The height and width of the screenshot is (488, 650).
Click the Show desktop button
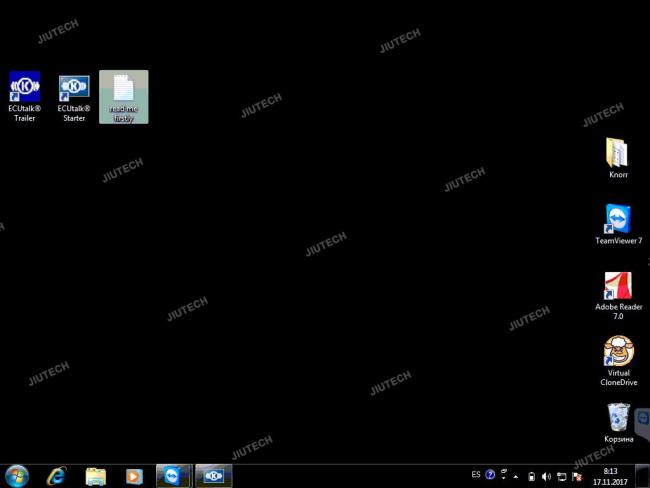click(x=643, y=476)
